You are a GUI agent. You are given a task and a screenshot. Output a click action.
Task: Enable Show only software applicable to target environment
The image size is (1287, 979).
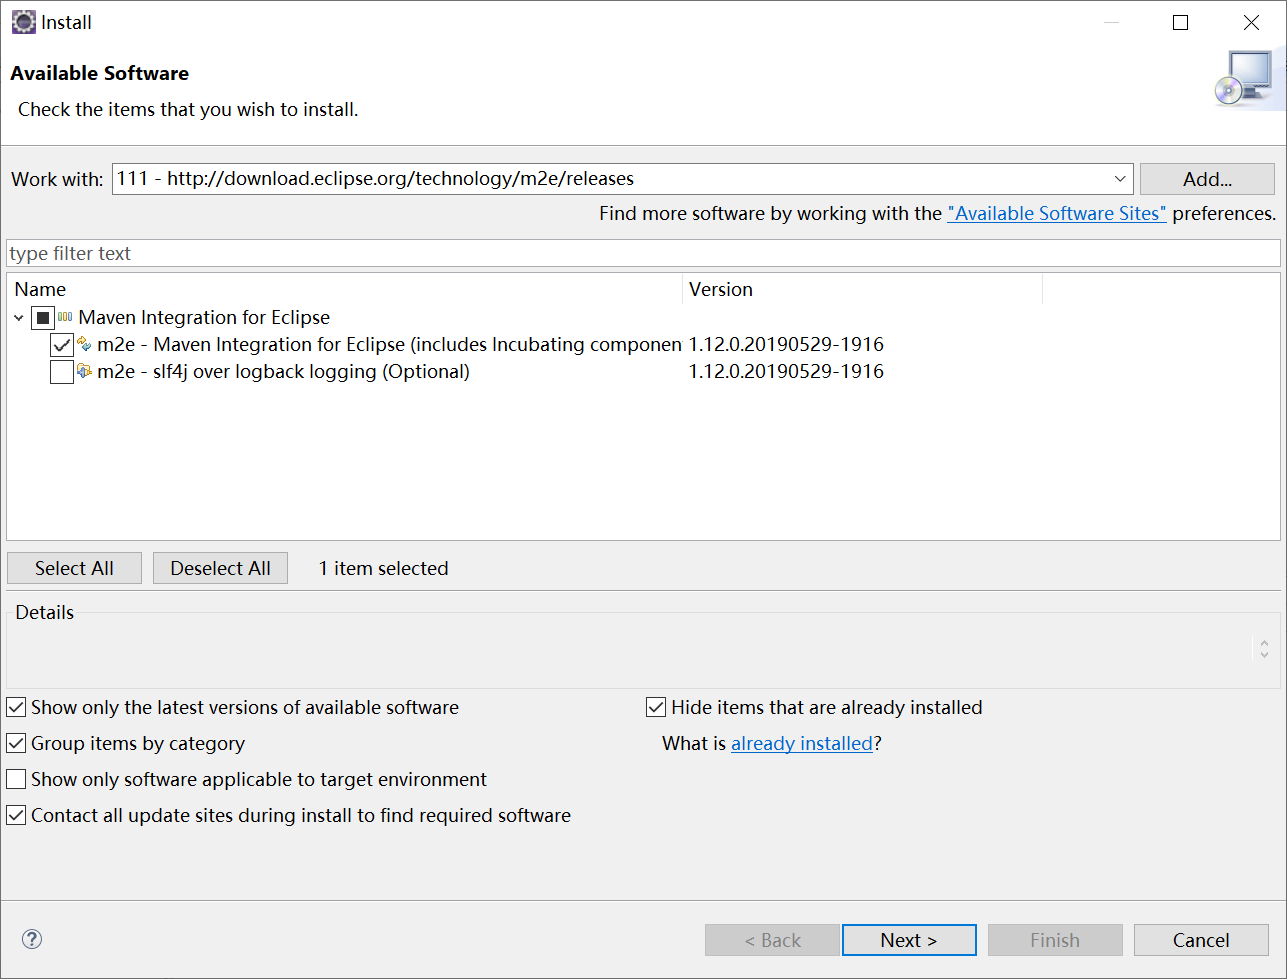pos(16,779)
